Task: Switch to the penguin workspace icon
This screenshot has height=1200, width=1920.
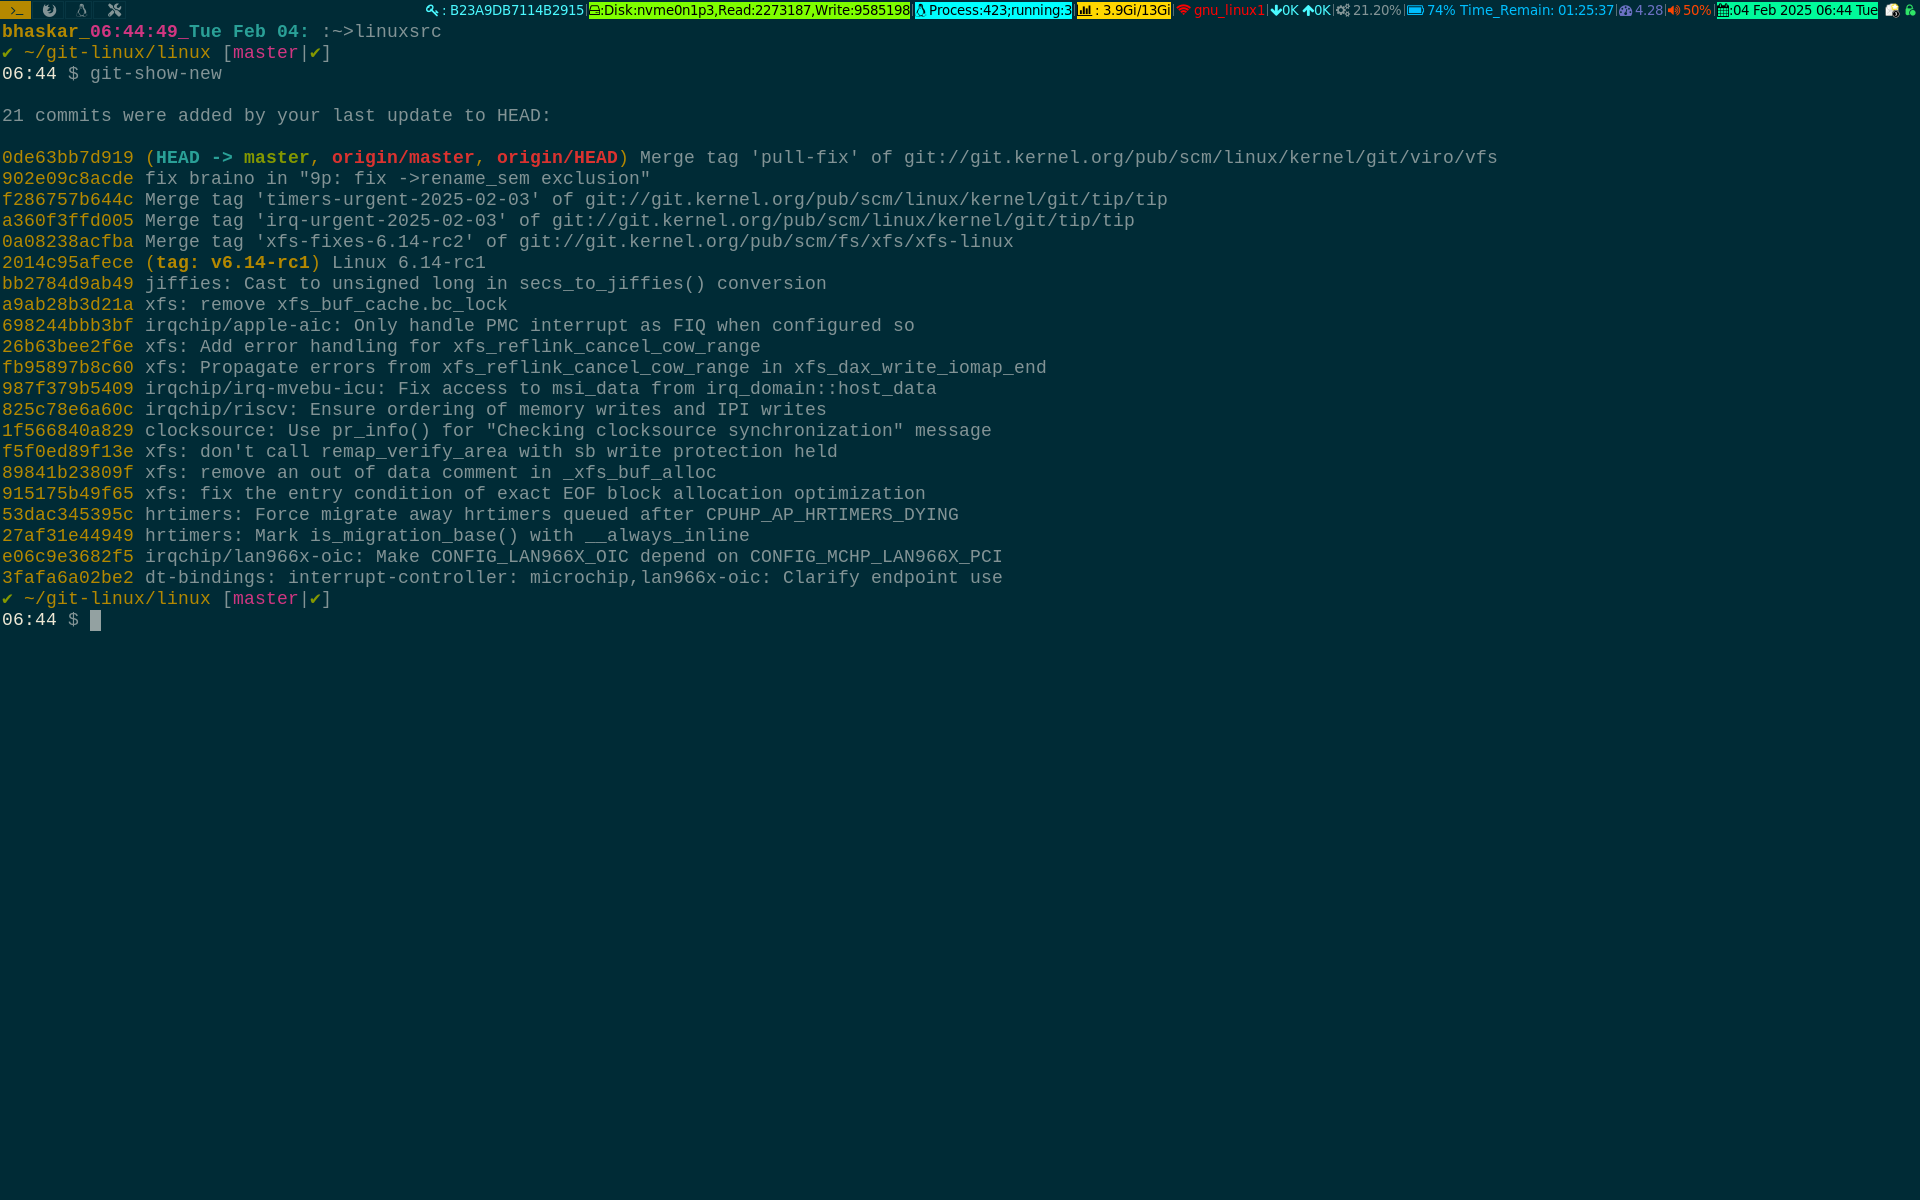Action: (82, 10)
